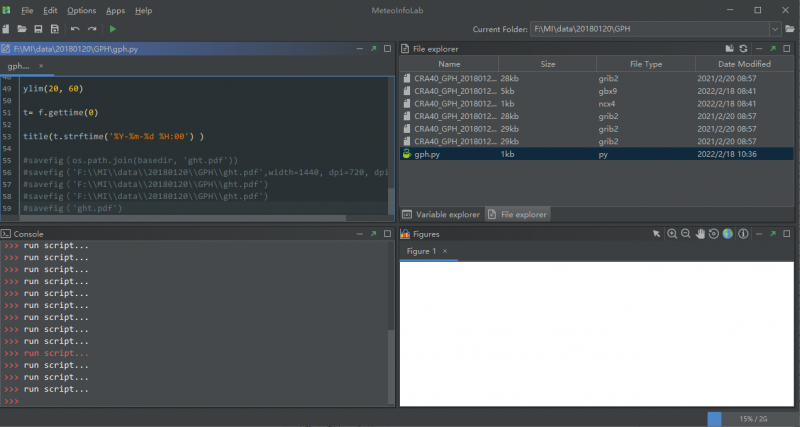Image resolution: width=800 pixels, height=427 pixels.
Task: Expand the Current Folder dropdown
Action: 776,30
